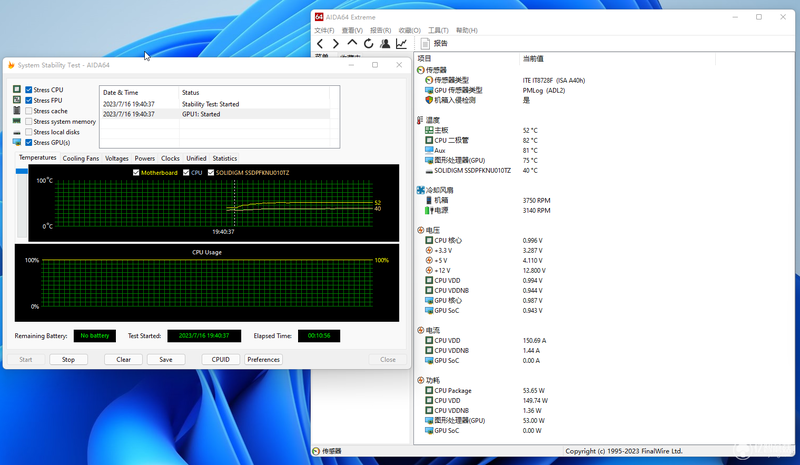800x465 pixels.
Task: Click the +12 V voltage row icon
Action: pyautogui.click(x=429, y=271)
